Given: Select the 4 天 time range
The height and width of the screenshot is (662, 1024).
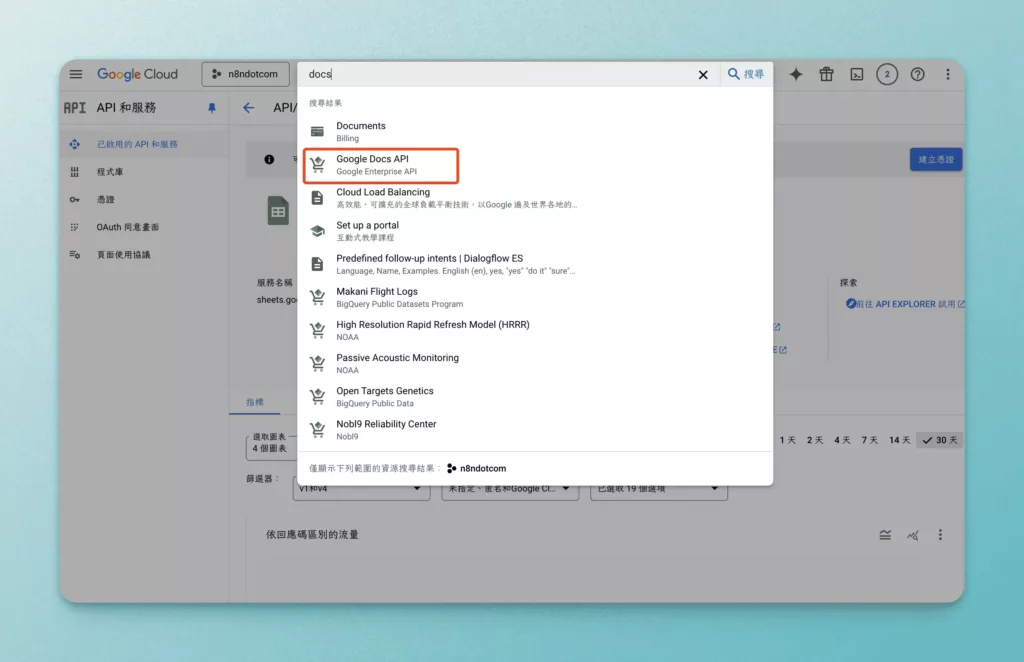Looking at the screenshot, I should coord(842,440).
